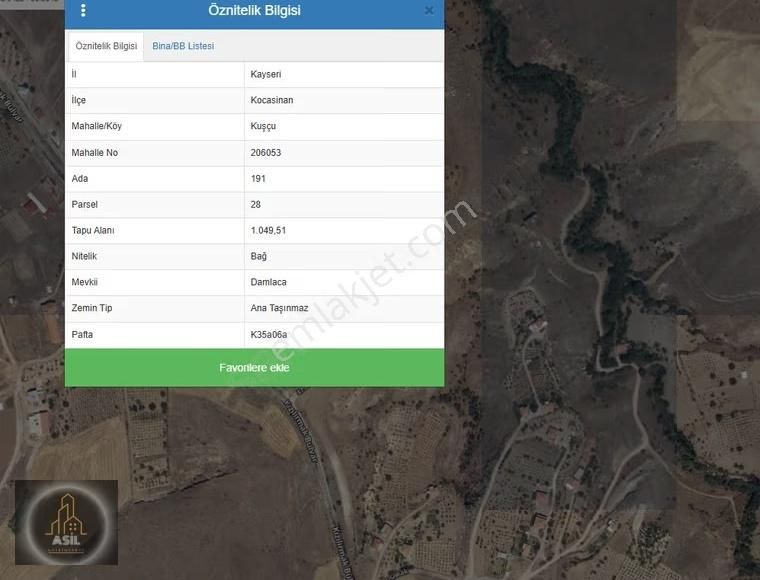Click the Öznitelik Bilgisi dialog title

pos(254,10)
